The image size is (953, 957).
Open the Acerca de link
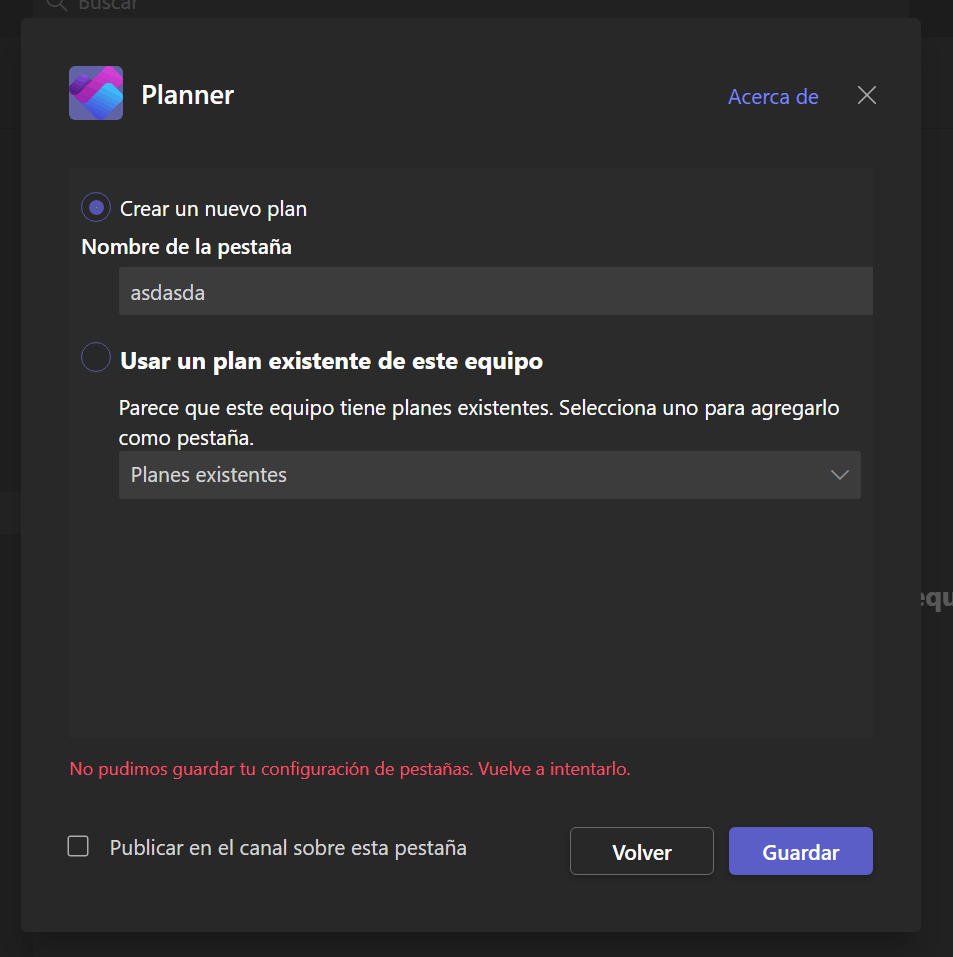773,96
